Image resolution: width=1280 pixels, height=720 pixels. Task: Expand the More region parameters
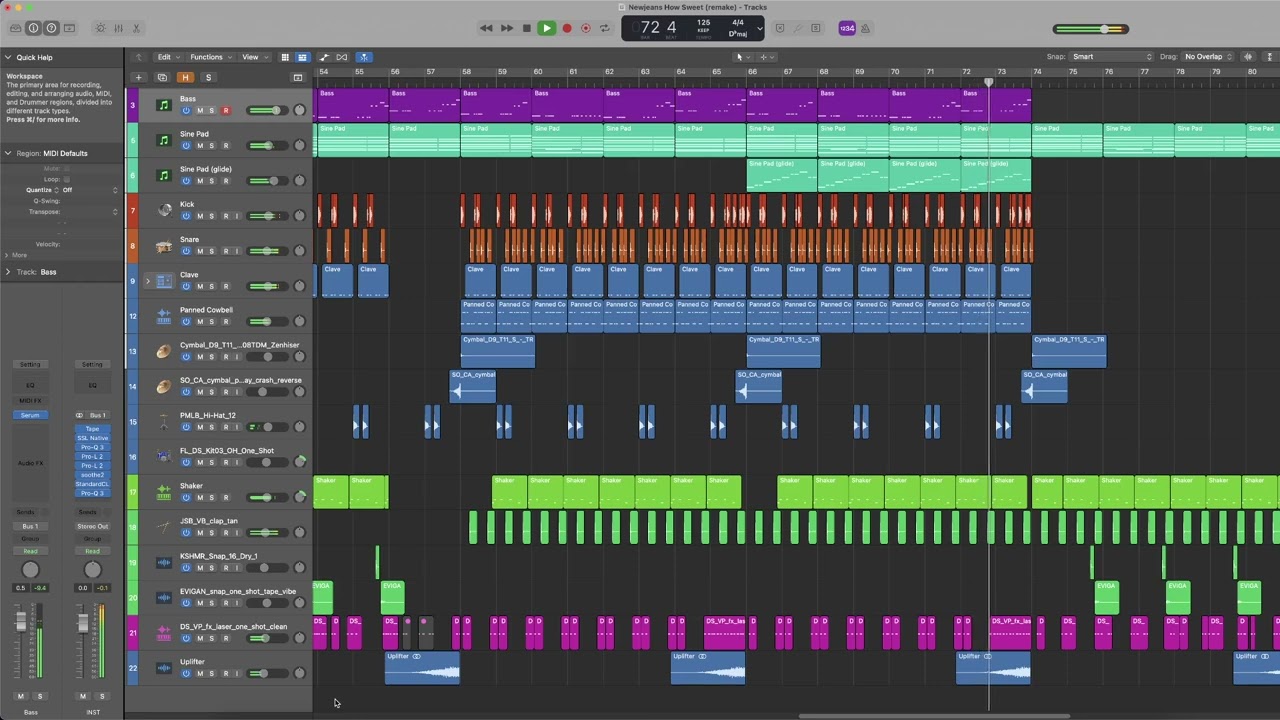pyautogui.click(x=8, y=255)
